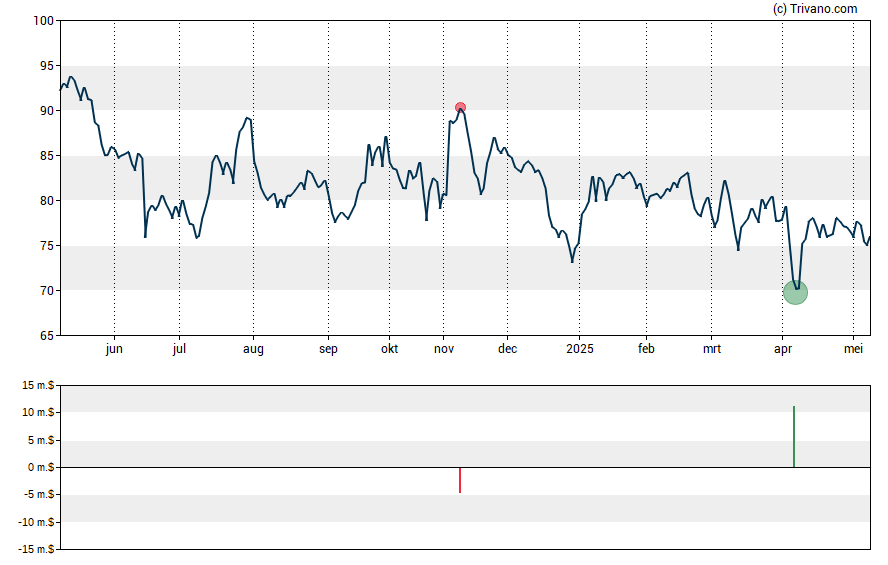
Task: Click the '5 m.$' axis label
Action: pyautogui.click(x=41, y=440)
